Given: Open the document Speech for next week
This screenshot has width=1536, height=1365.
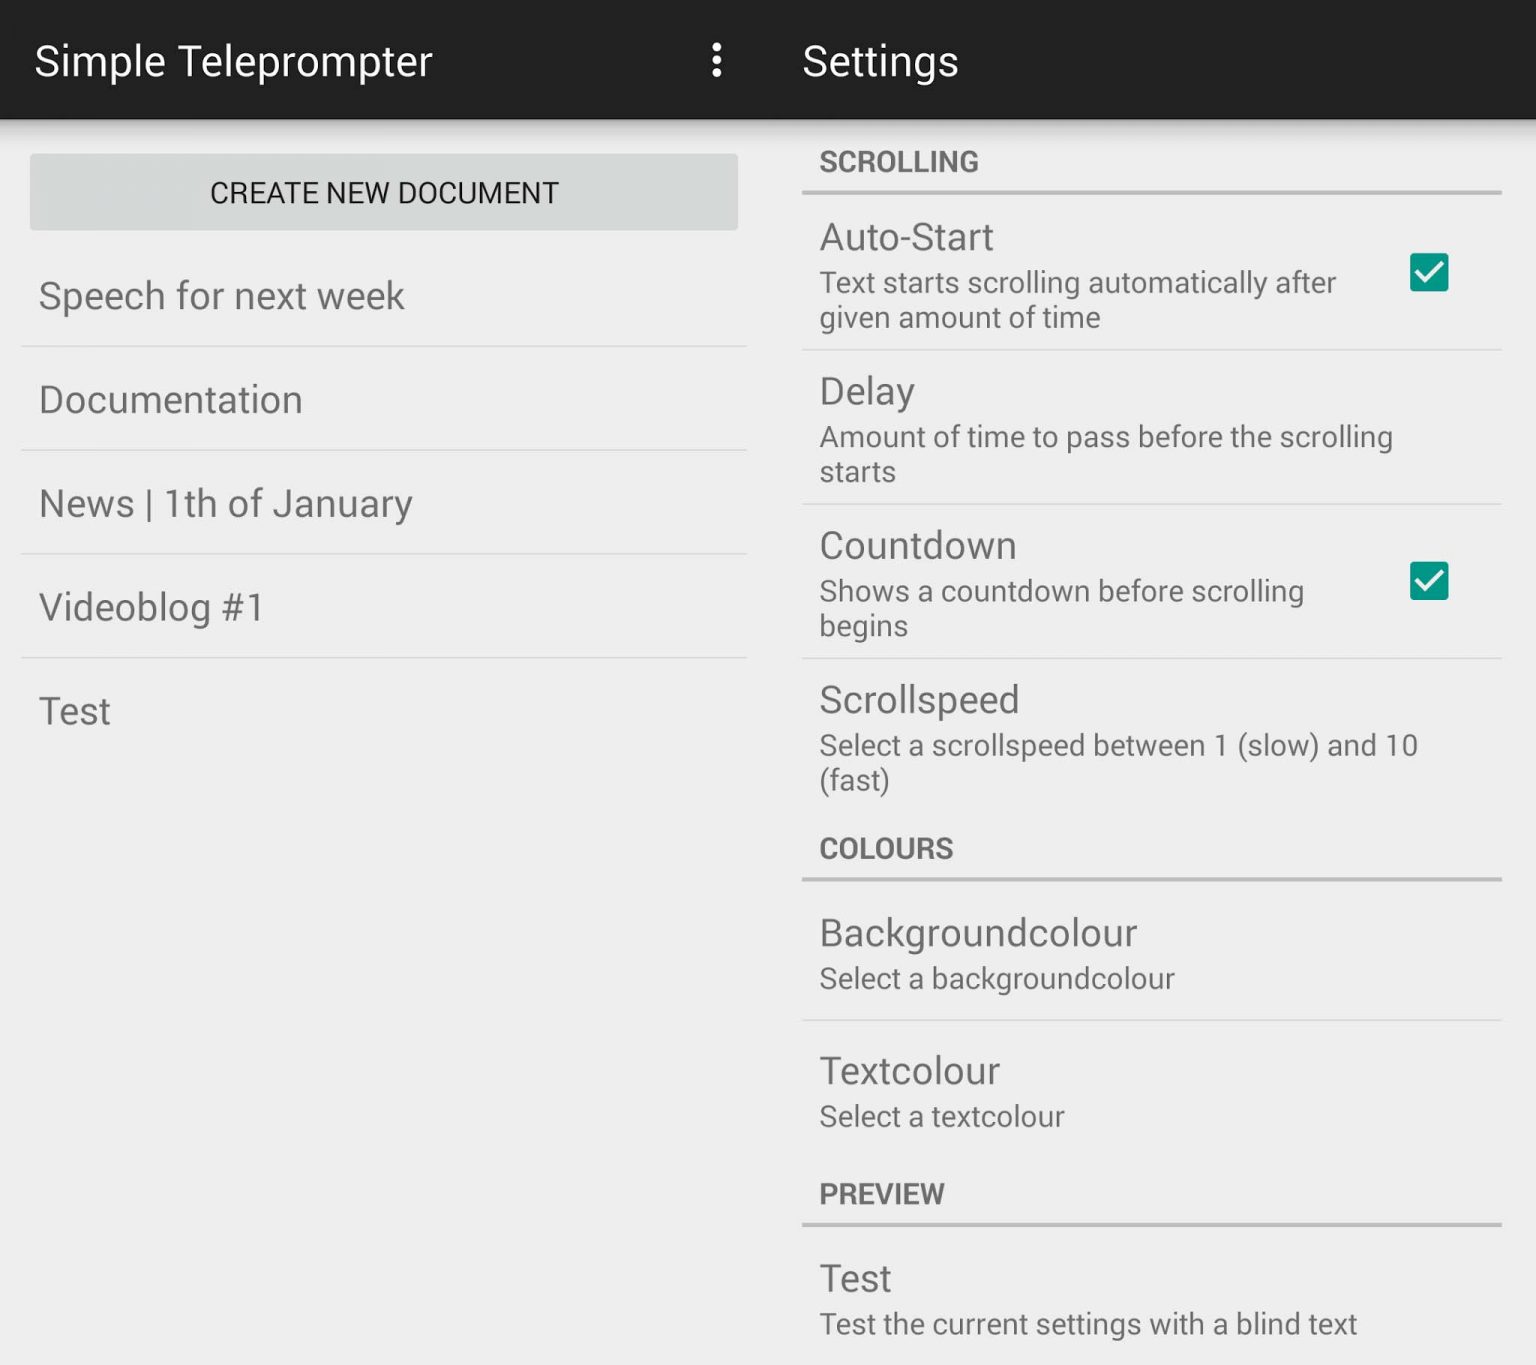Looking at the screenshot, I should pyautogui.click(x=221, y=296).
